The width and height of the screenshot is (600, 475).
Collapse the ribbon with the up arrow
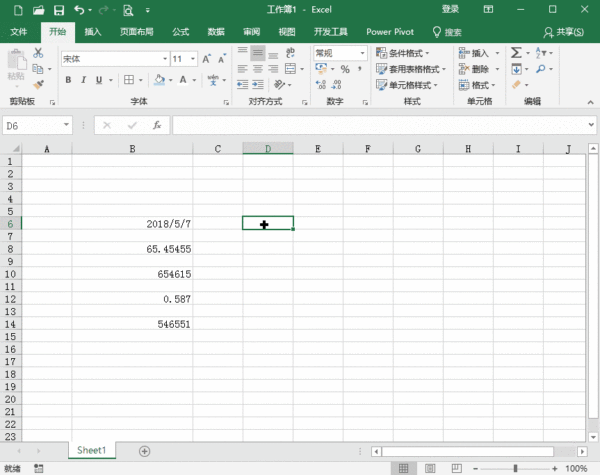click(590, 102)
